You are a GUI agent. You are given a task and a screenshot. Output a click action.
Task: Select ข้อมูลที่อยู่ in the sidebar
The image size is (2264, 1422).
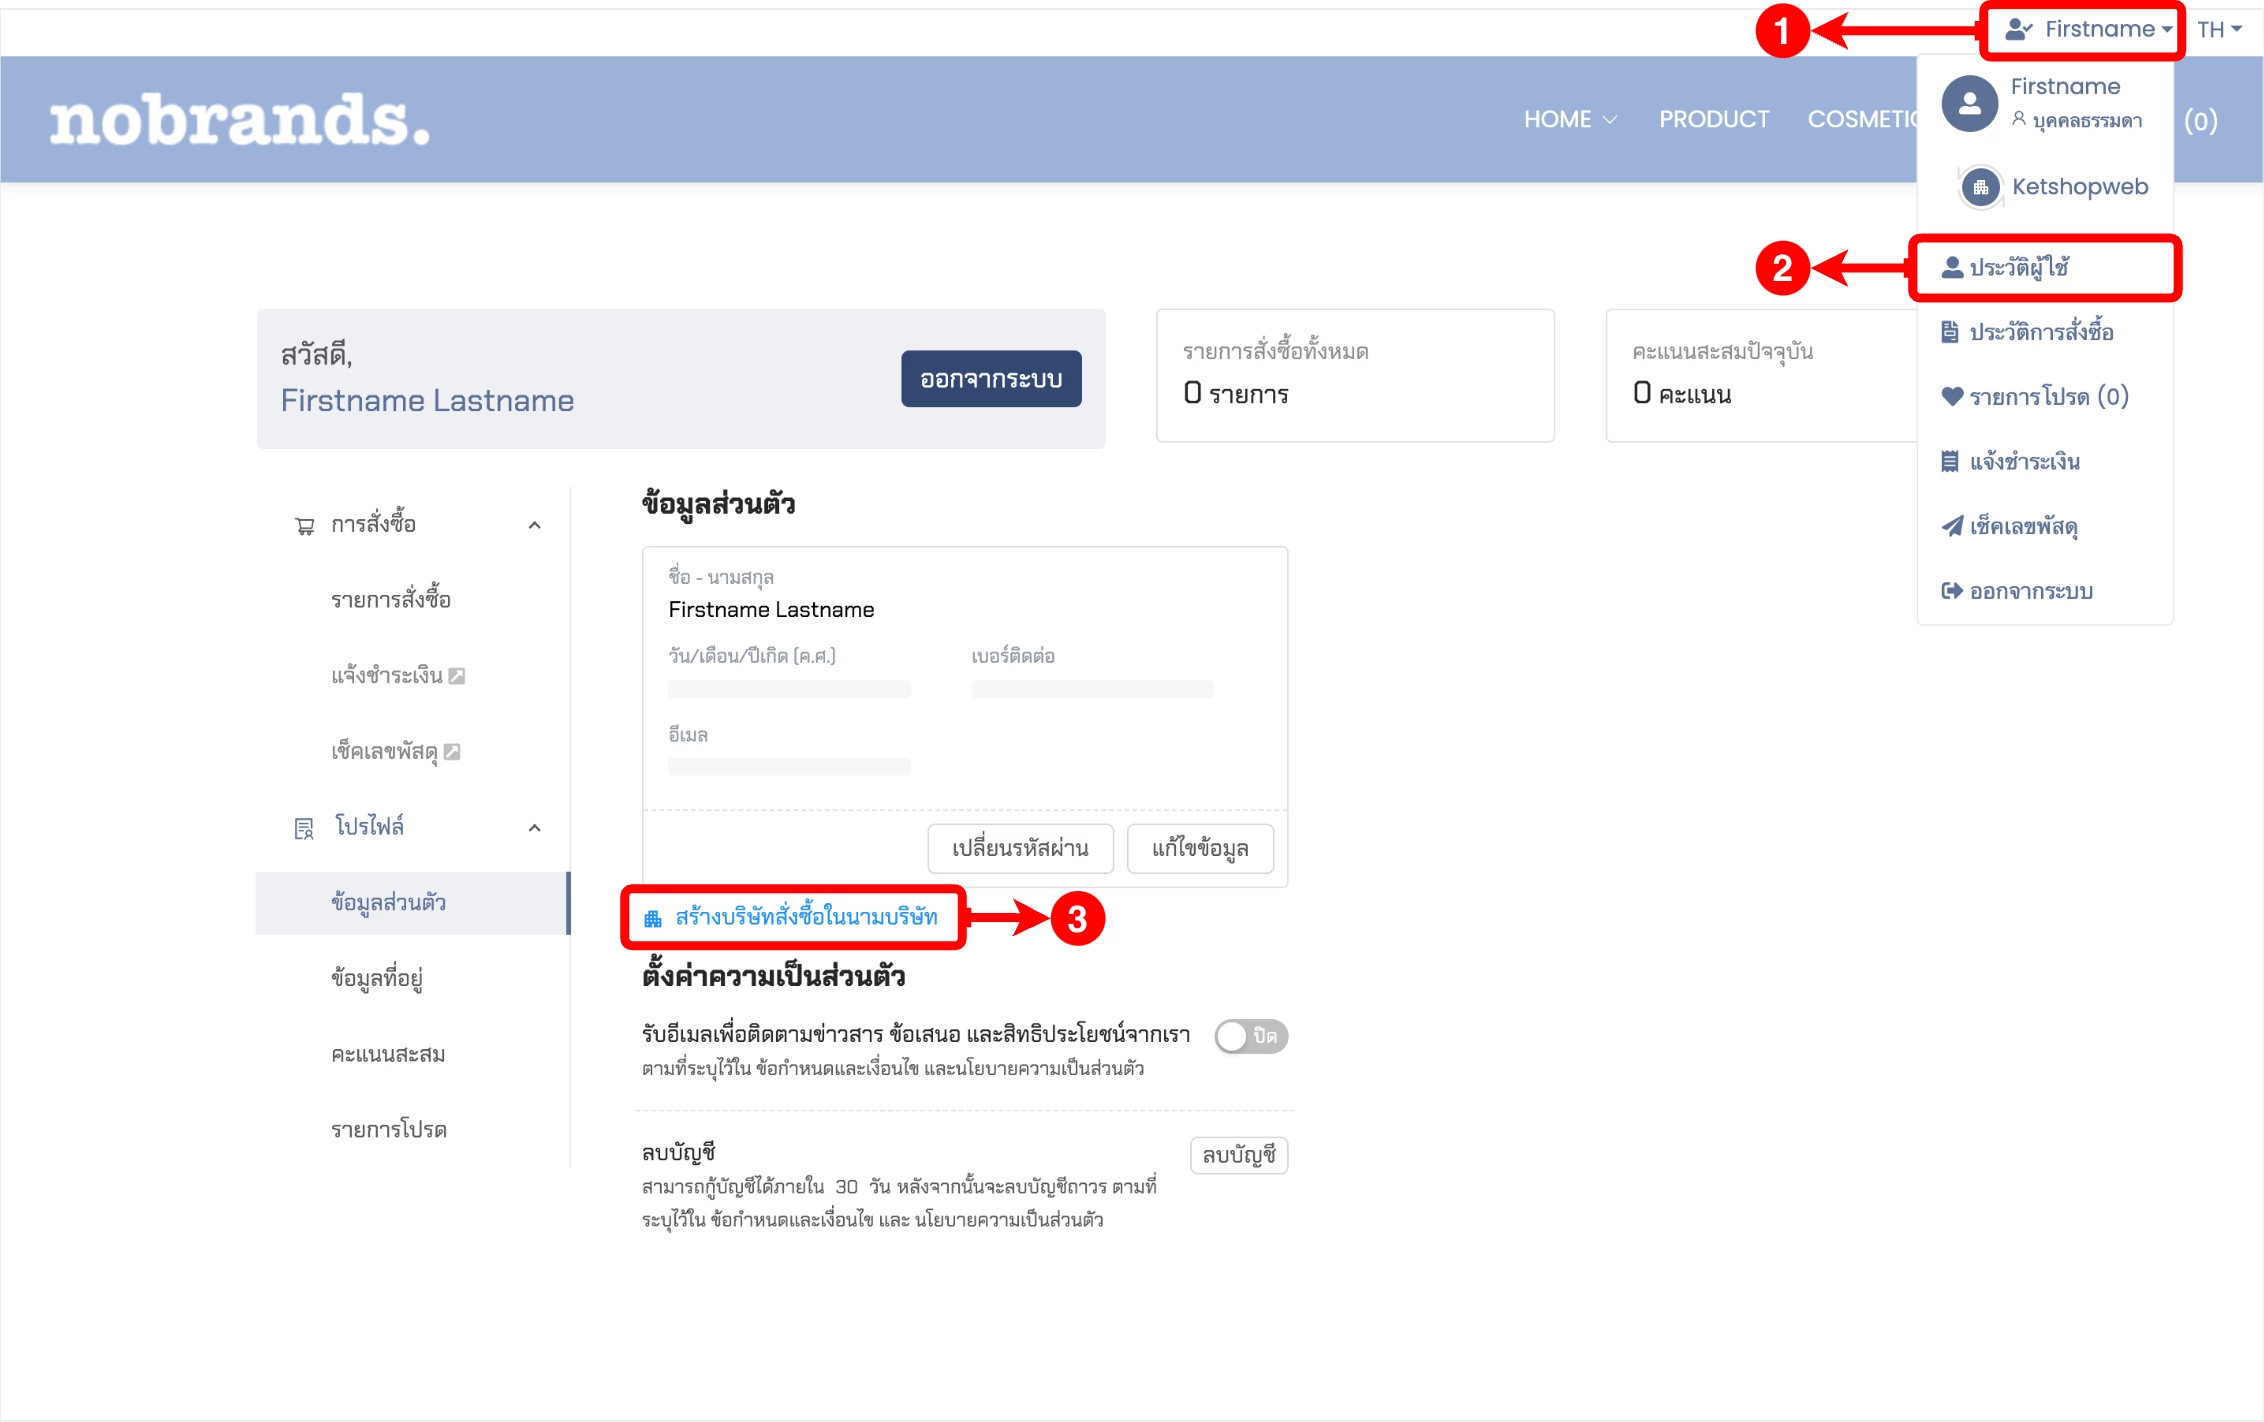(x=376, y=977)
